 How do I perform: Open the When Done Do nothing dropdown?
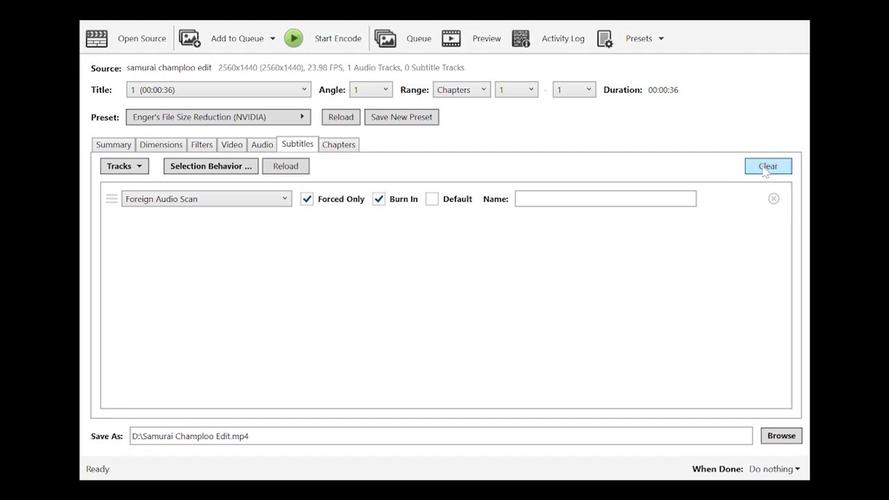774,469
